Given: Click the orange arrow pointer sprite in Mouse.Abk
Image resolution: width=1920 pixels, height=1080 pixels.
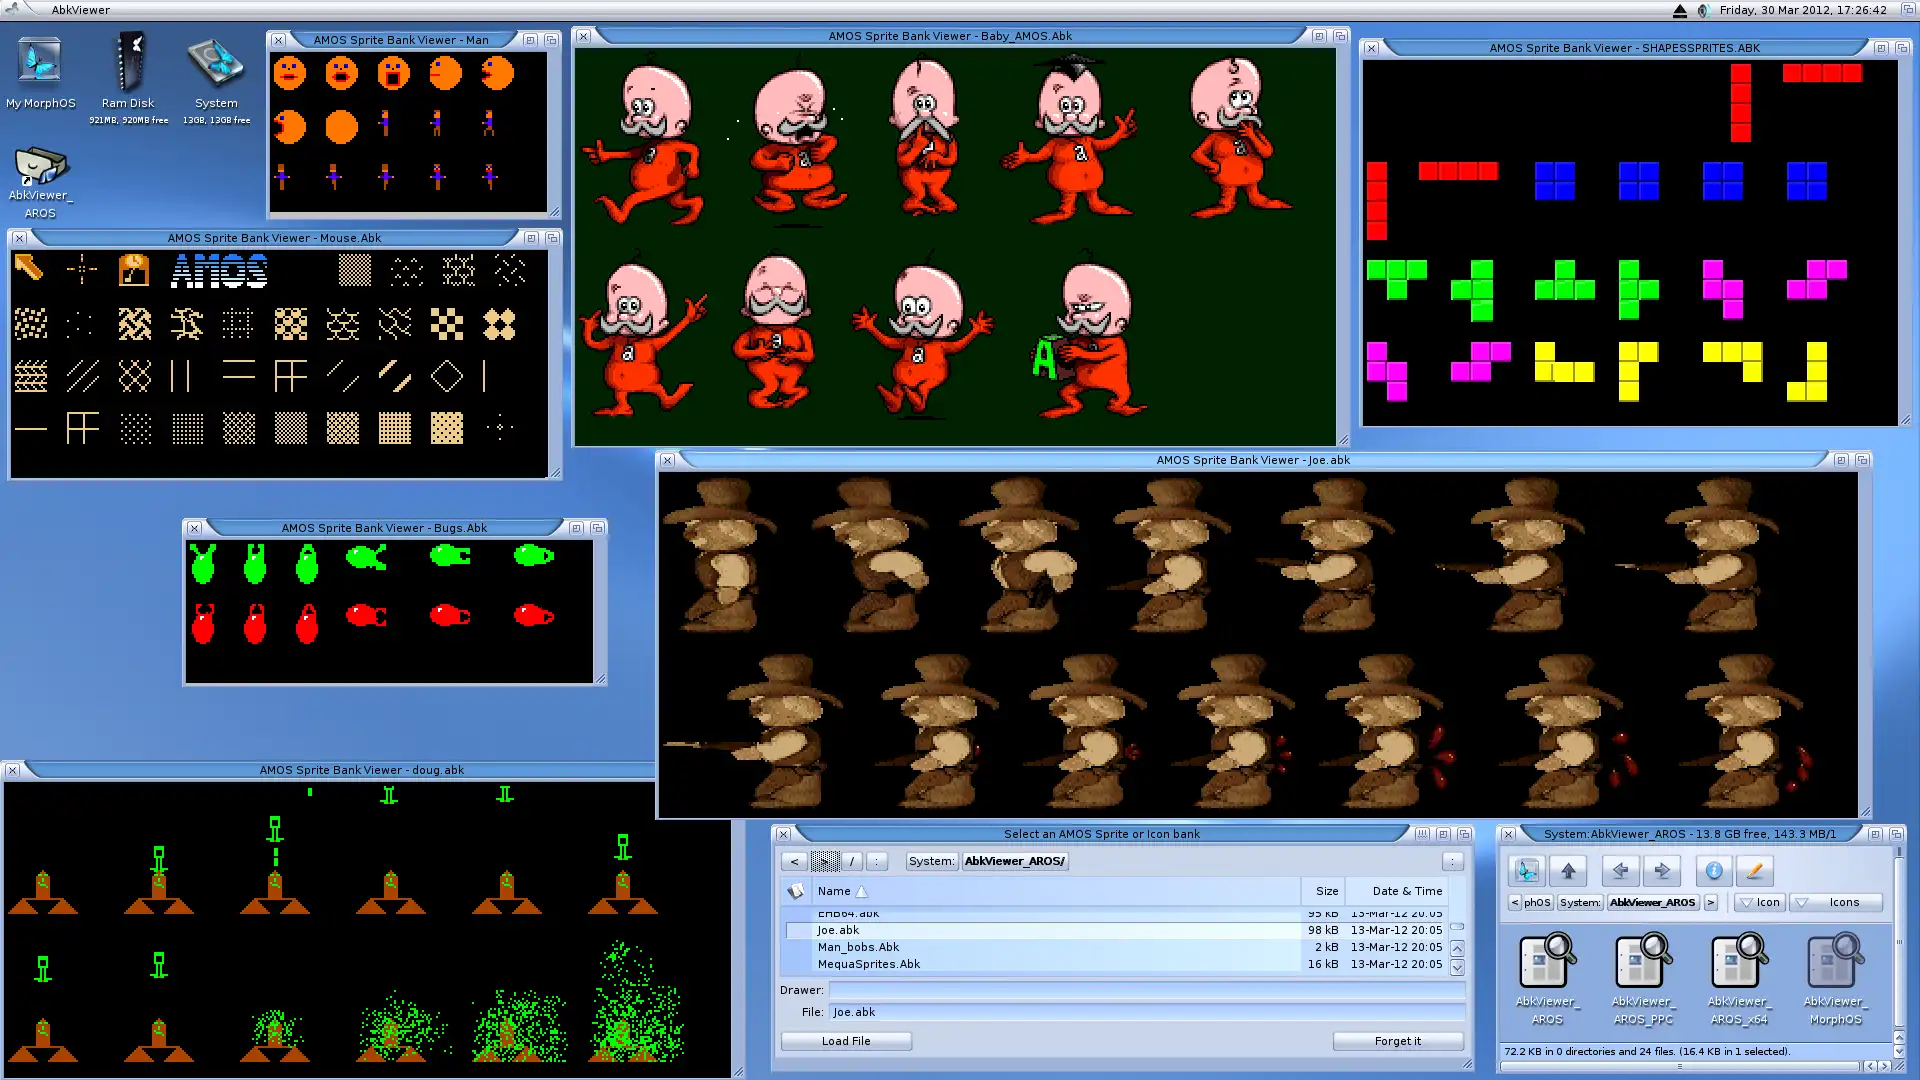Looking at the screenshot, I should coord(29,268).
